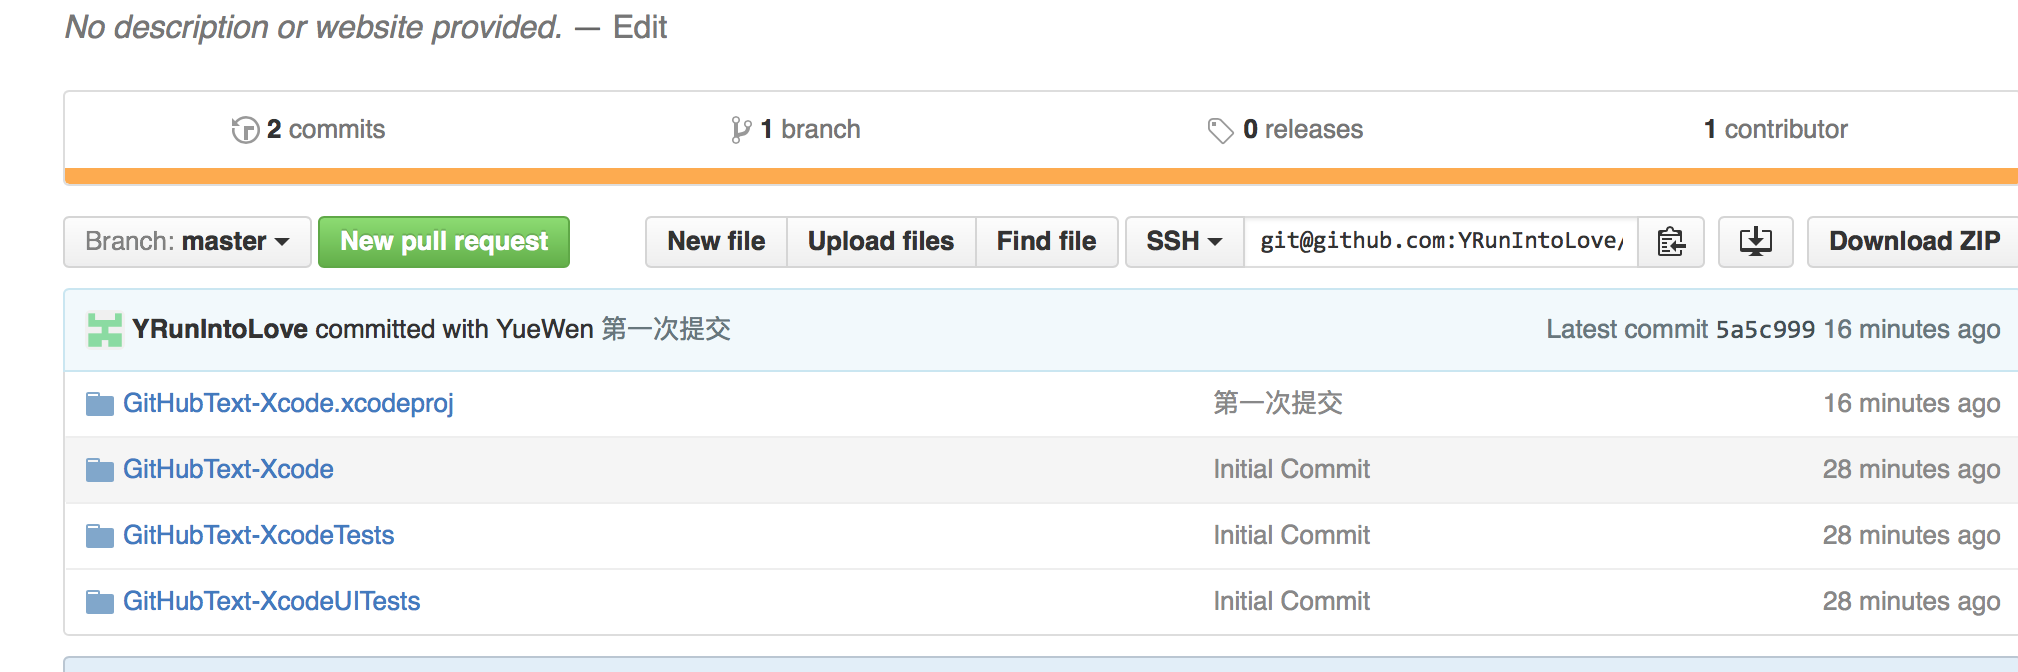Open the Branch: master dropdown
Viewport: 2018px width, 672px height.
pyautogui.click(x=187, y=242)
